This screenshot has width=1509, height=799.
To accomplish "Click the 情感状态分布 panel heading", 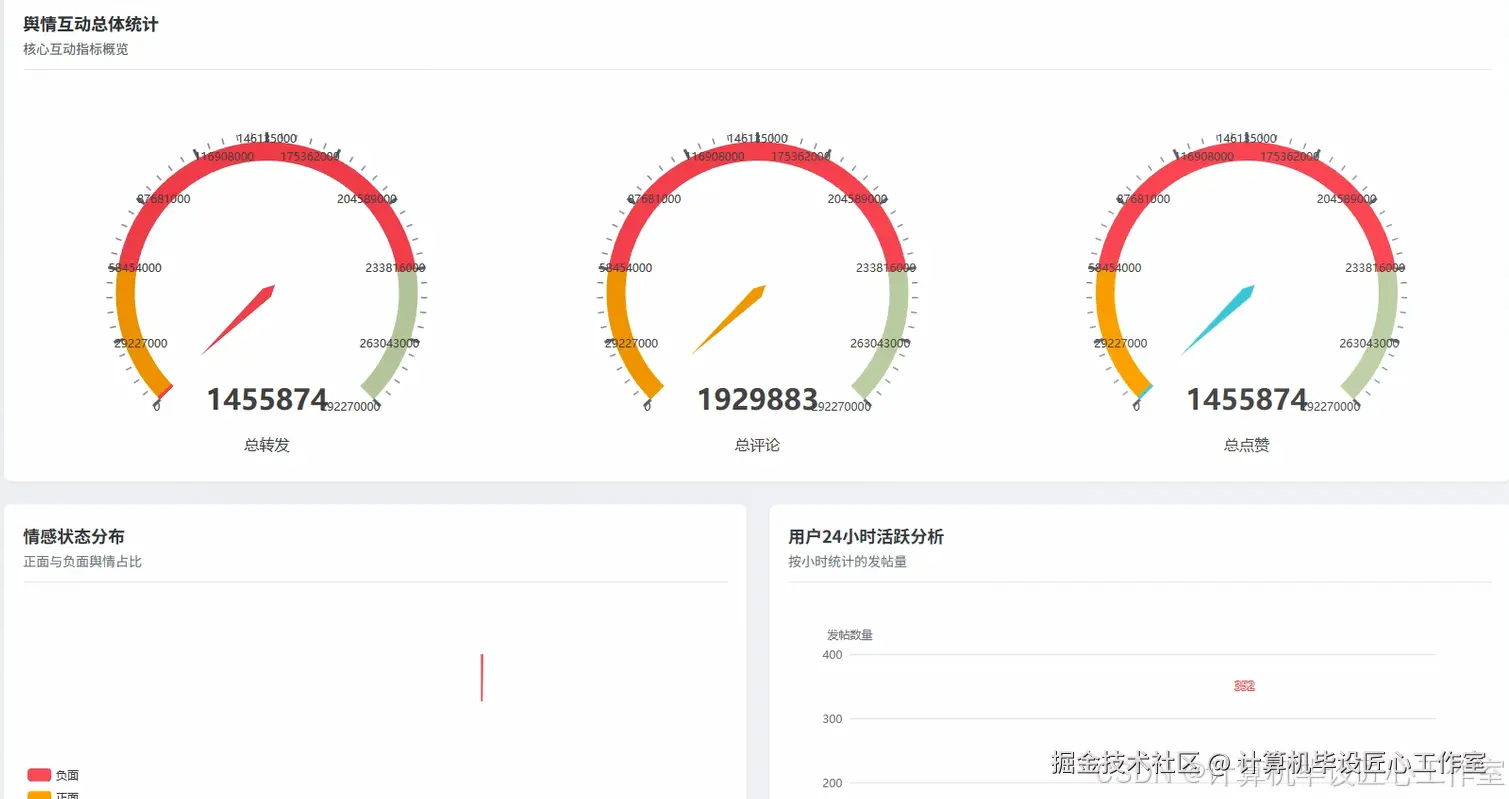I will 74,536.
